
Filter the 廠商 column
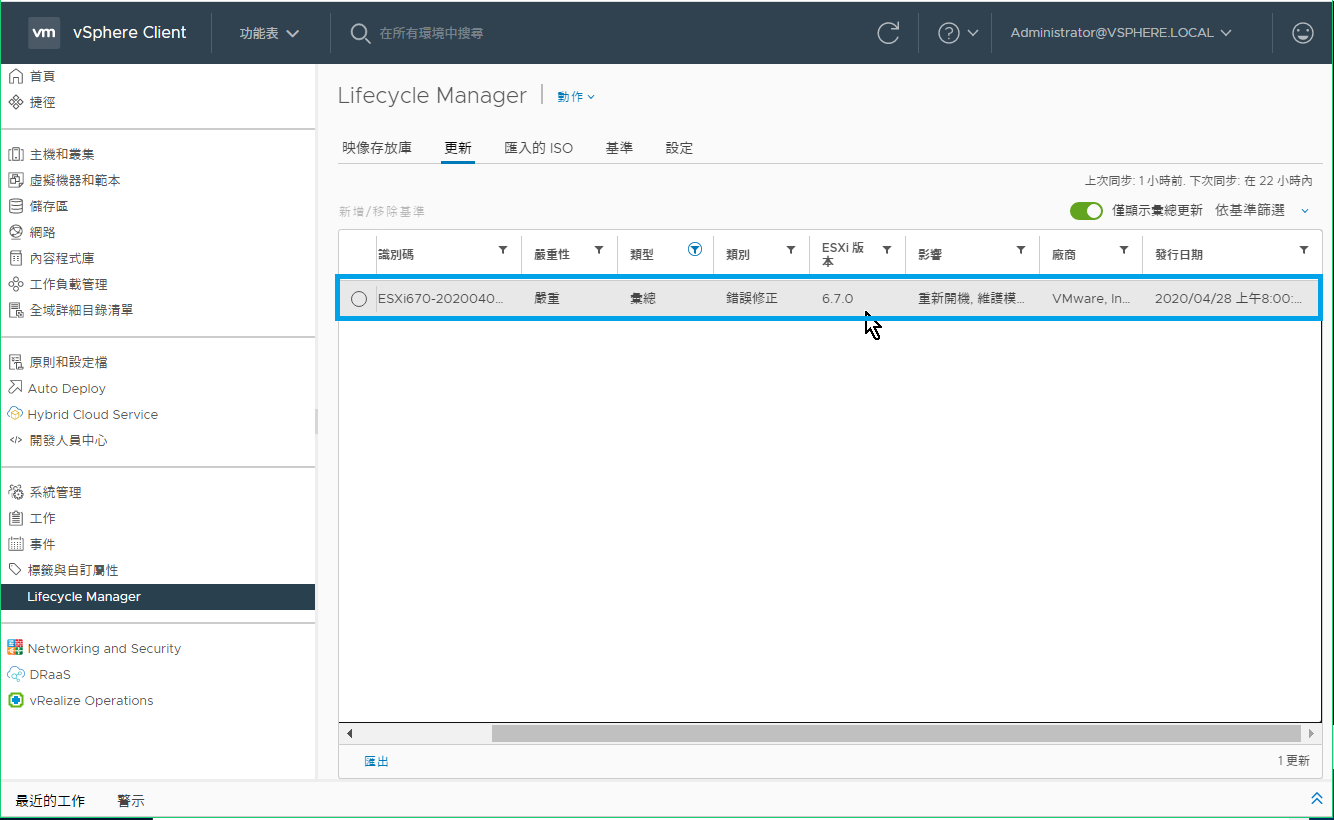pyautogui.click(x=1124, y=250)
